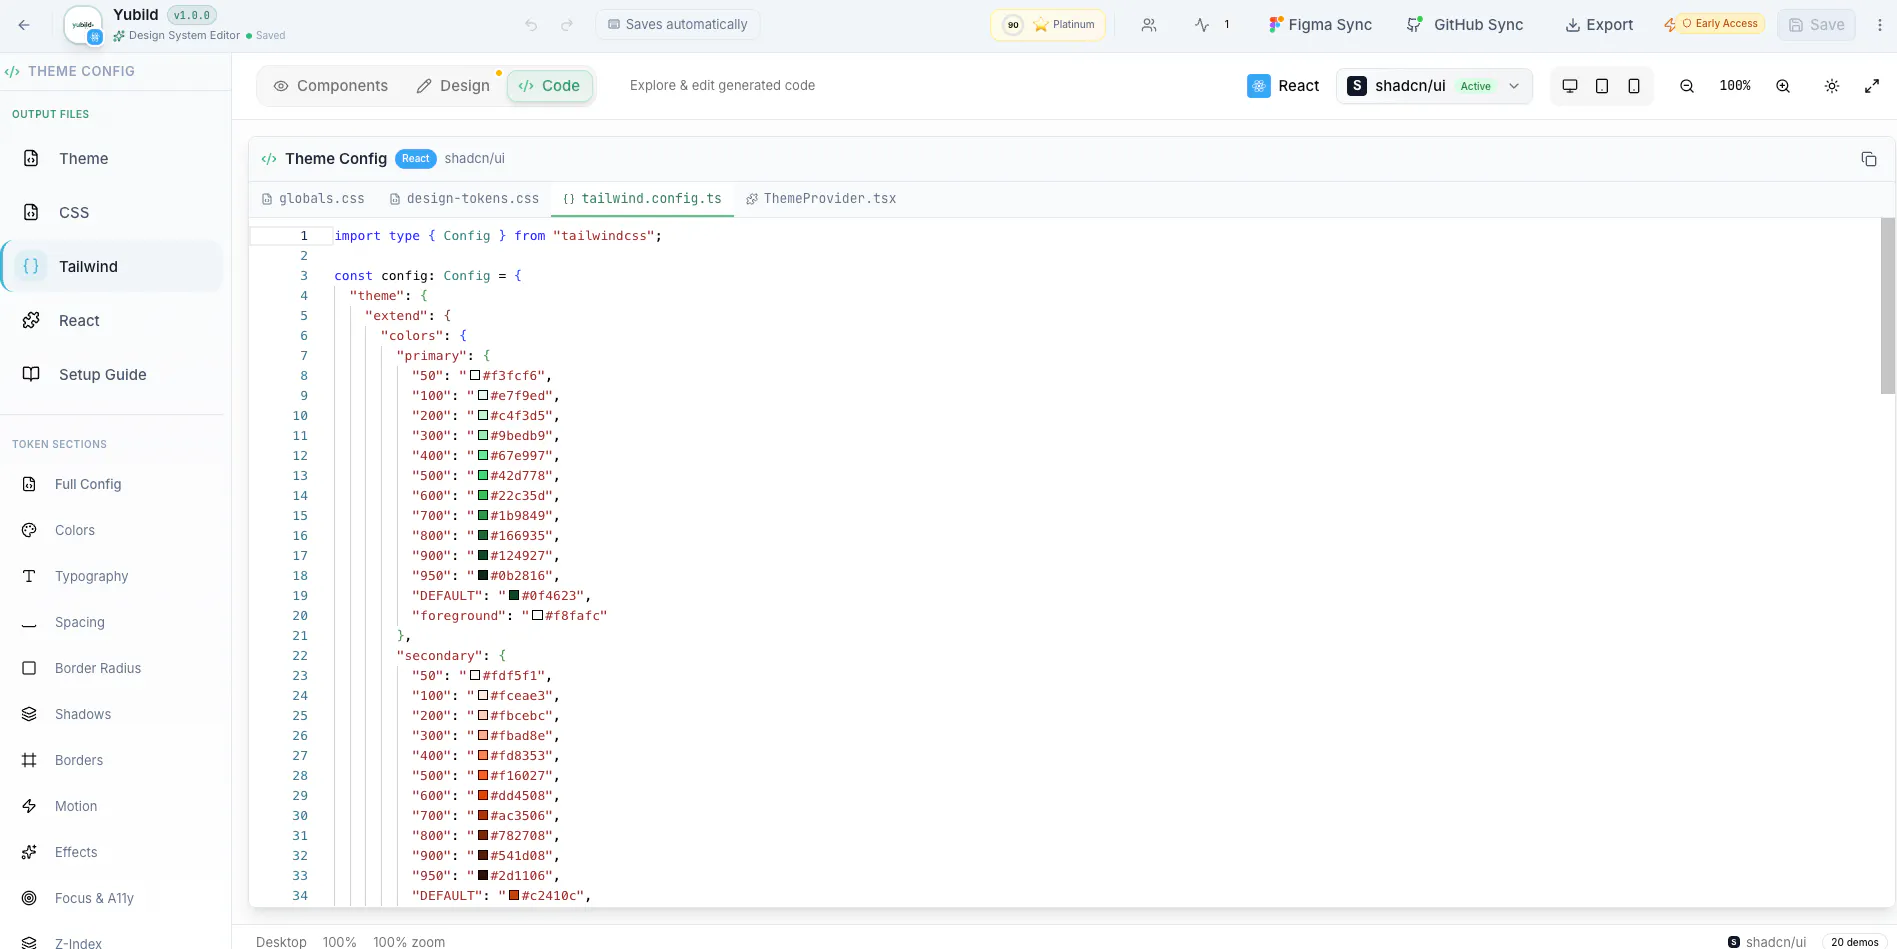
Task: Click the code editor vertical scrollbar
Action: point(1888,306)
